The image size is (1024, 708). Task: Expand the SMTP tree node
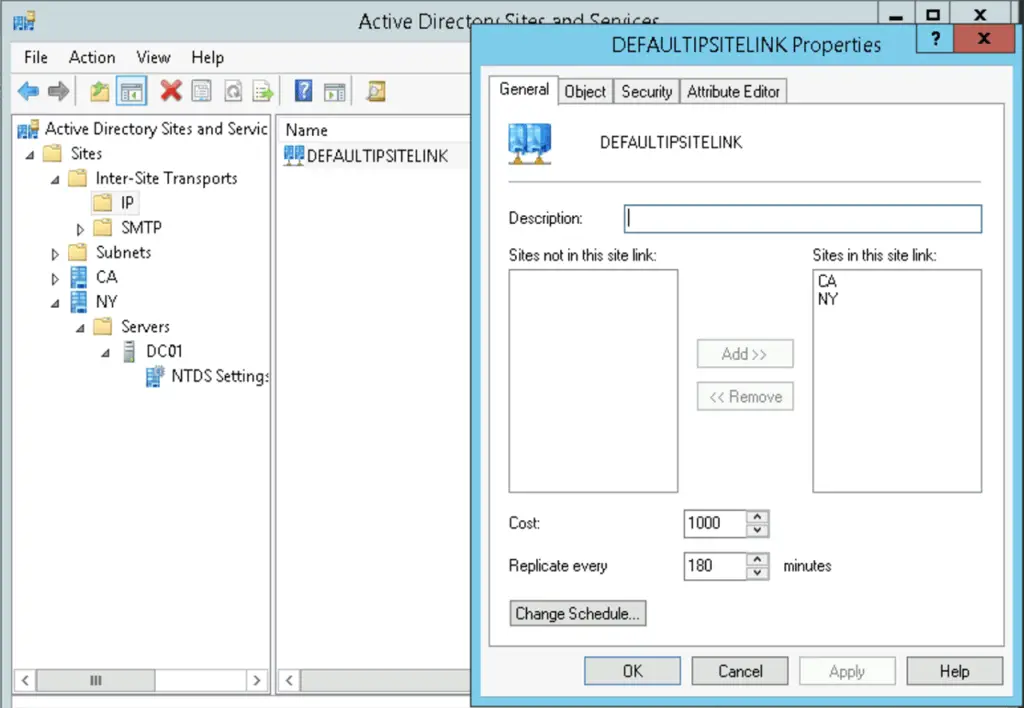click(80, 229)
